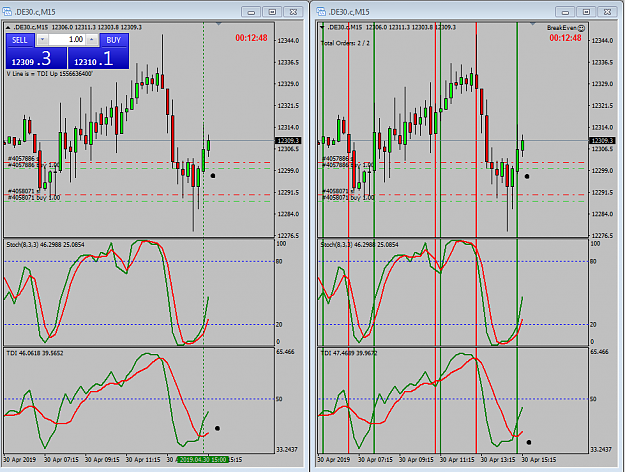Expand one-click trading panel arrow in right chart
The width and height of the screenshot is (625, 472).
[322, 28]
